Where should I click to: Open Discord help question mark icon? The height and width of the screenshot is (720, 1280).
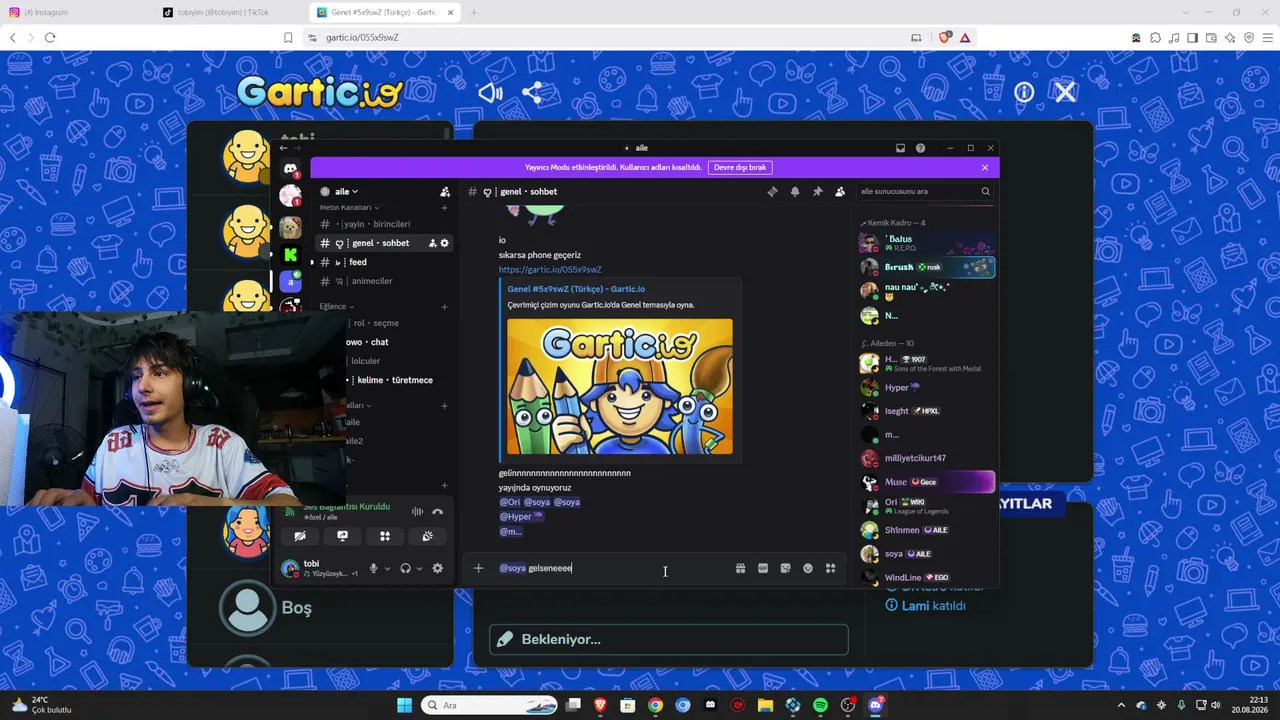pyautogui.click(x=920, y=148)
